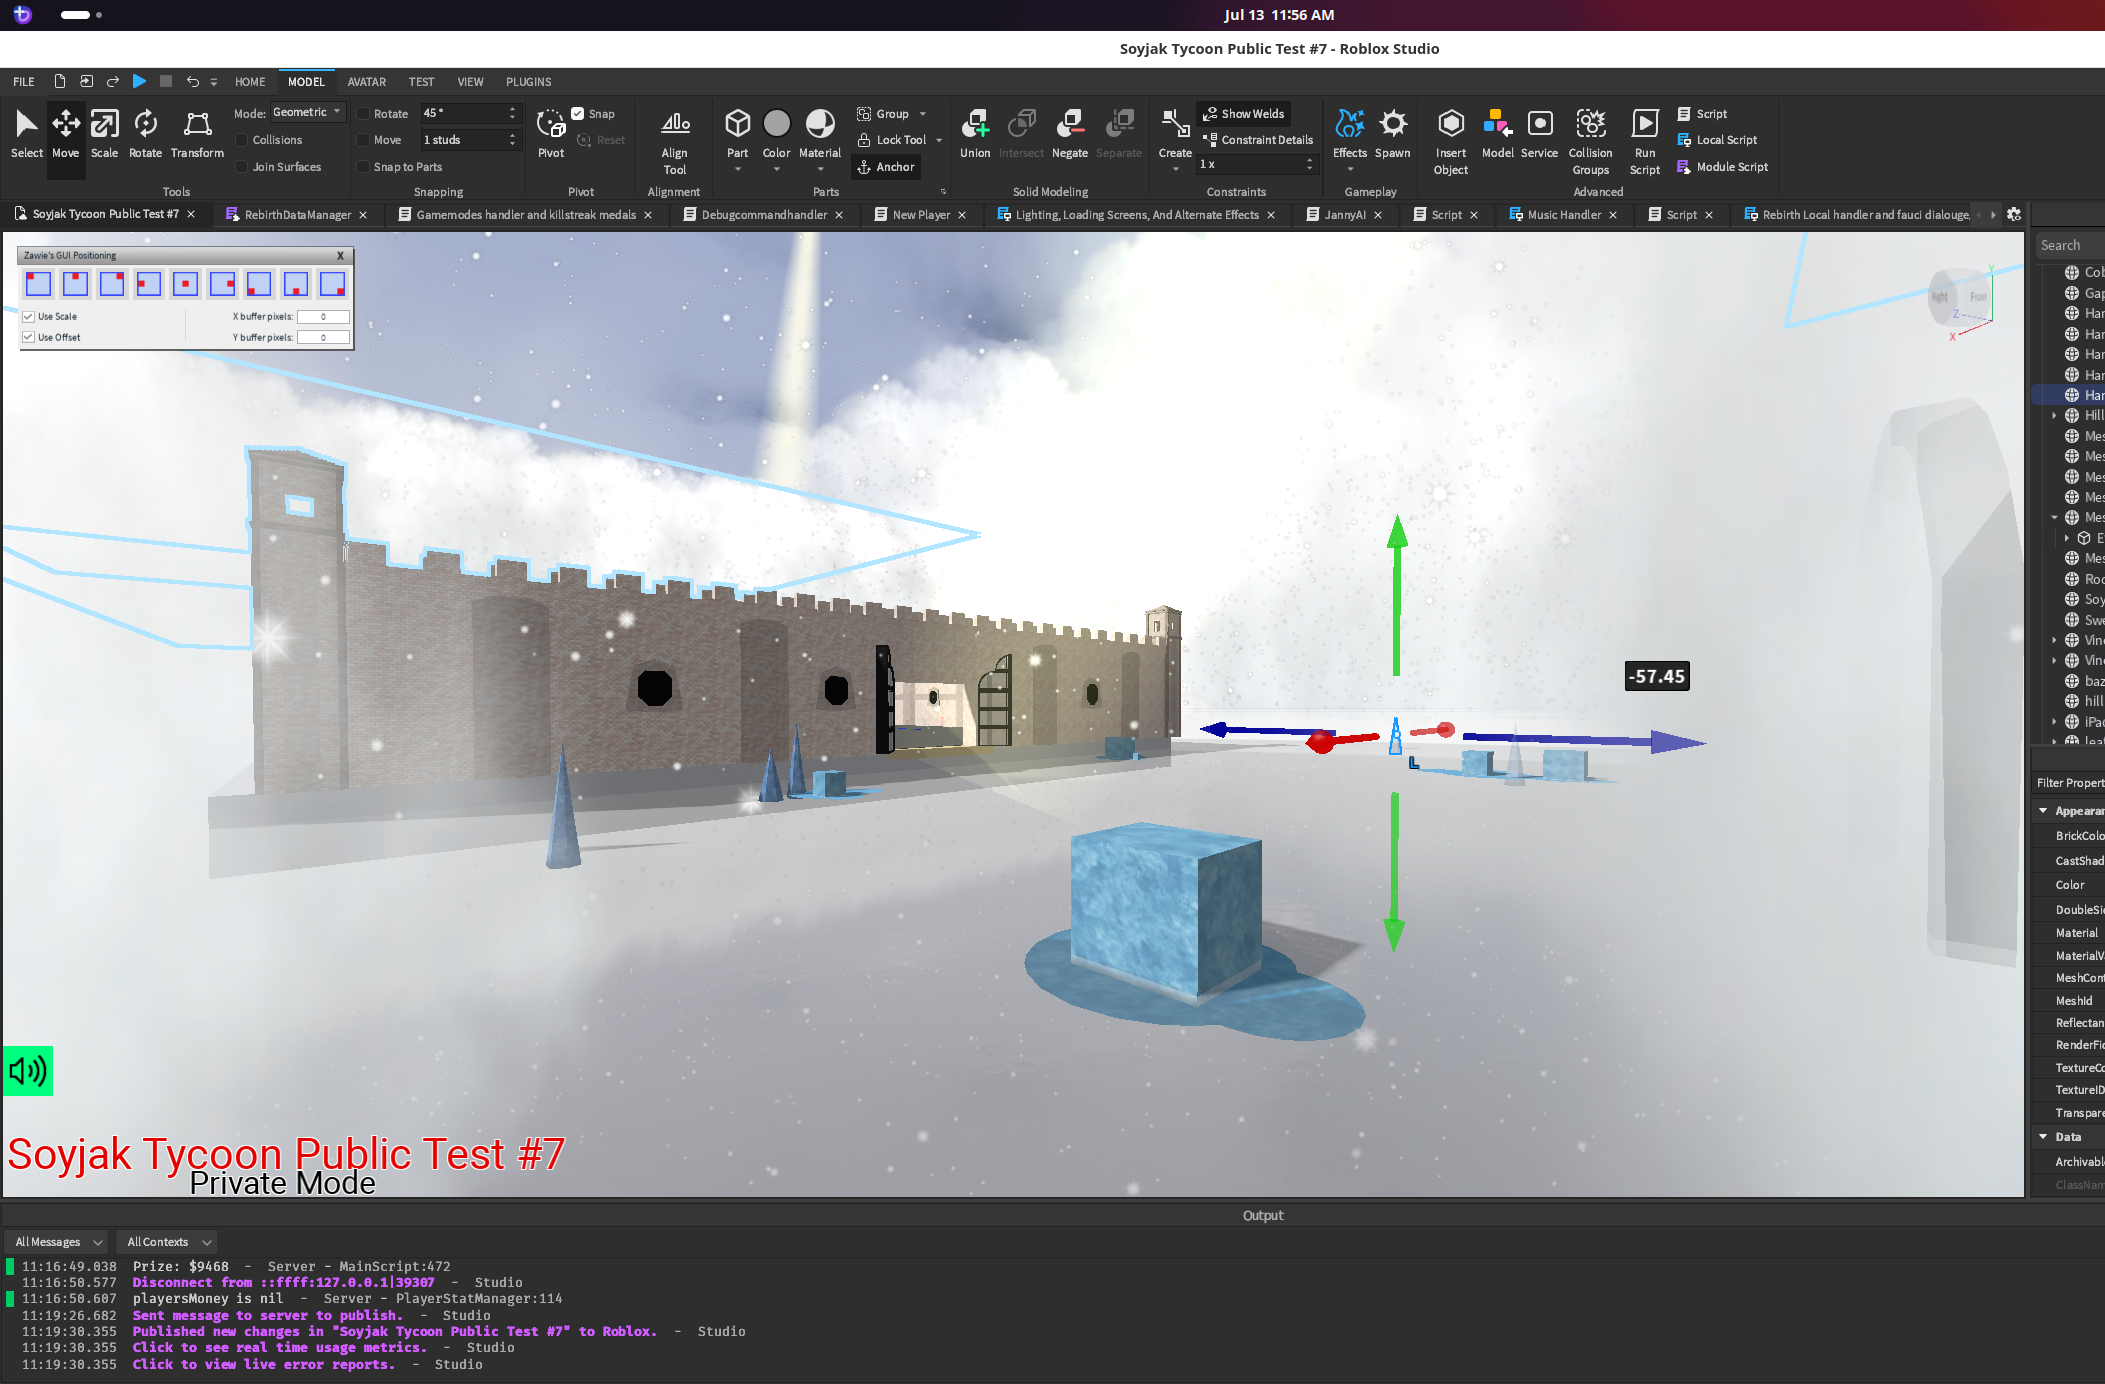The image size is (2105, 1384).
Task: Switch to the TEST ribbon tab
Action: click(x=421, y=82)
